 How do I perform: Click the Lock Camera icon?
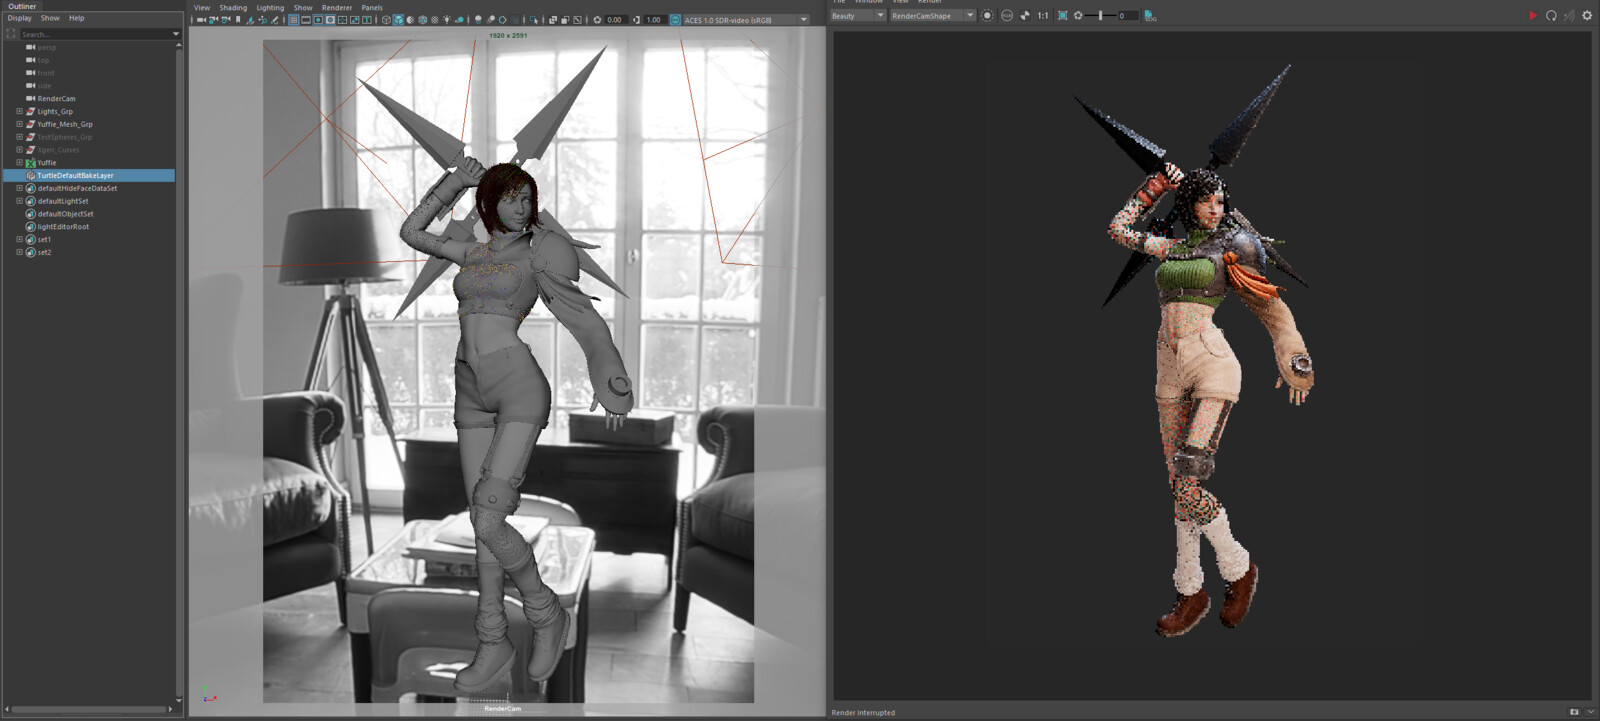pos(213,20)
